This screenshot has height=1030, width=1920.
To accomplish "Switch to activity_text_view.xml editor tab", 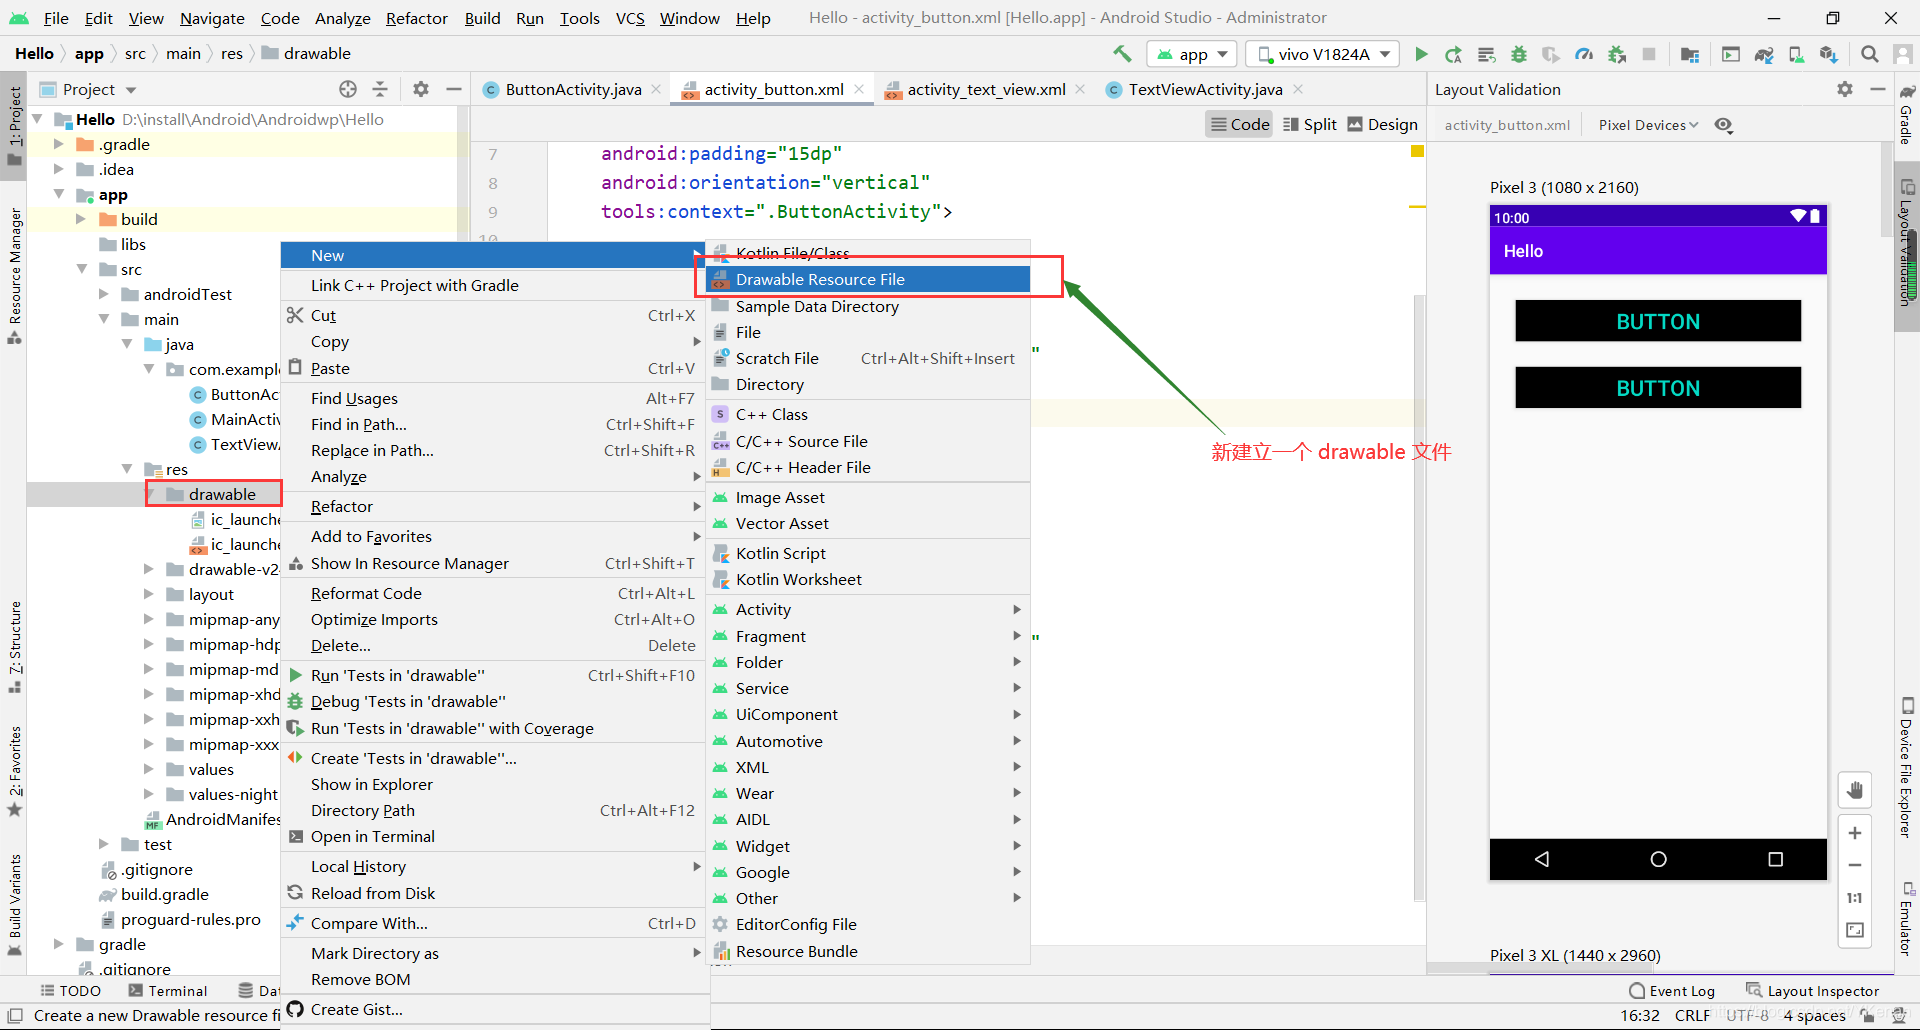I will (x=986, y=89).
